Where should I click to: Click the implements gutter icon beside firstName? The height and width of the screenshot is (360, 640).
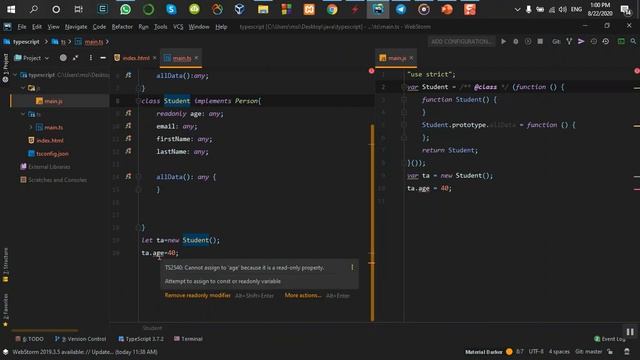[x=129, y=138]
